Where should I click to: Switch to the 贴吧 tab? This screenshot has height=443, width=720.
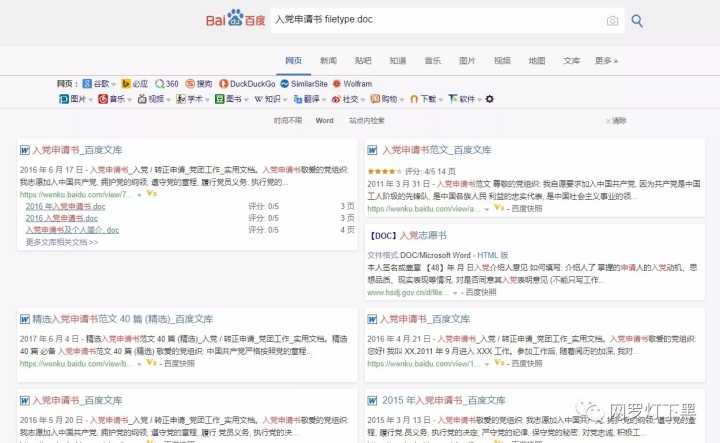(x=363, y=61)
